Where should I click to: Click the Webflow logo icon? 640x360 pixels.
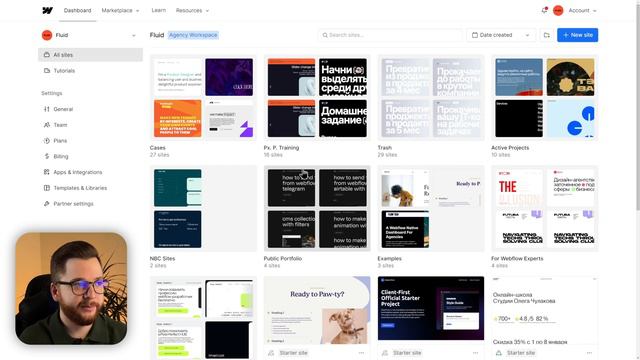(x=48, y=11)
